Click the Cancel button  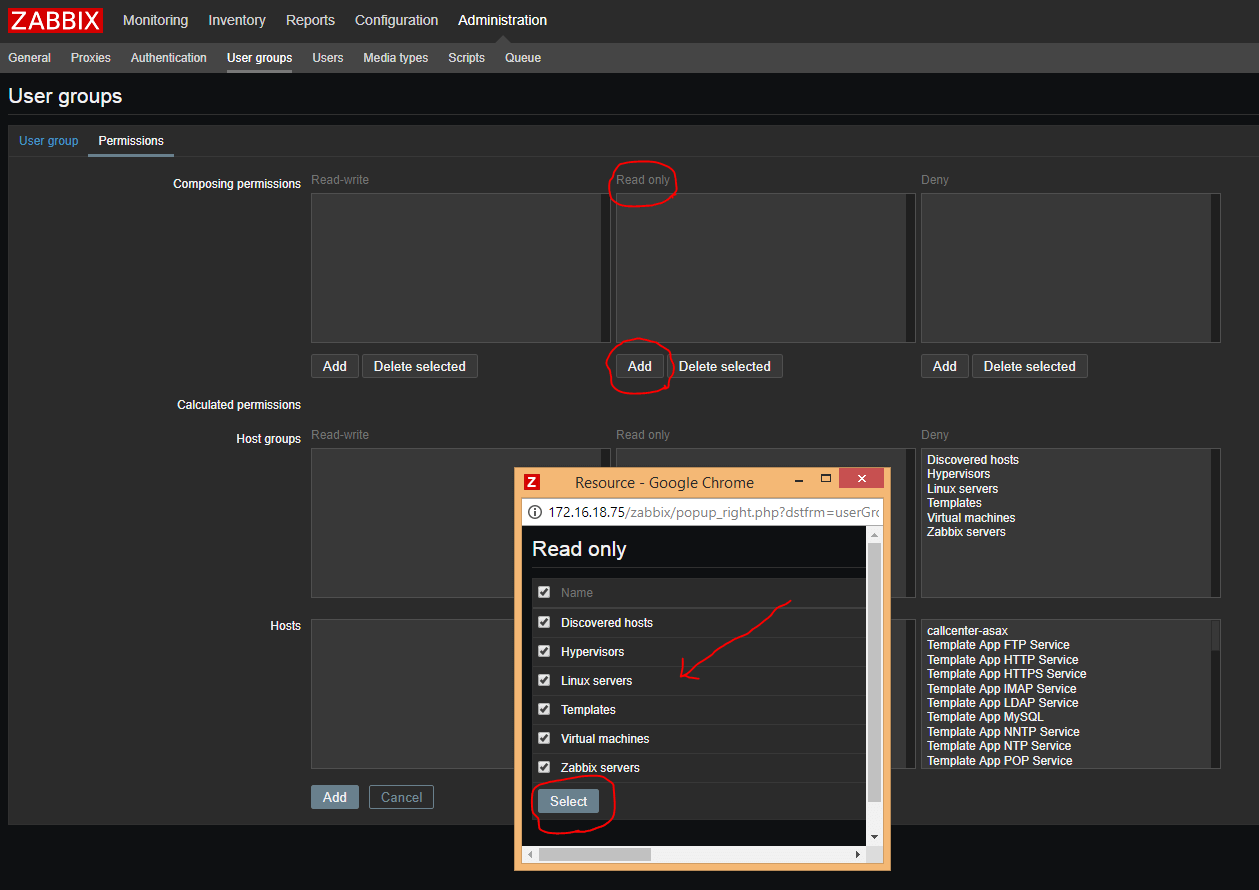tap(401, 797)
